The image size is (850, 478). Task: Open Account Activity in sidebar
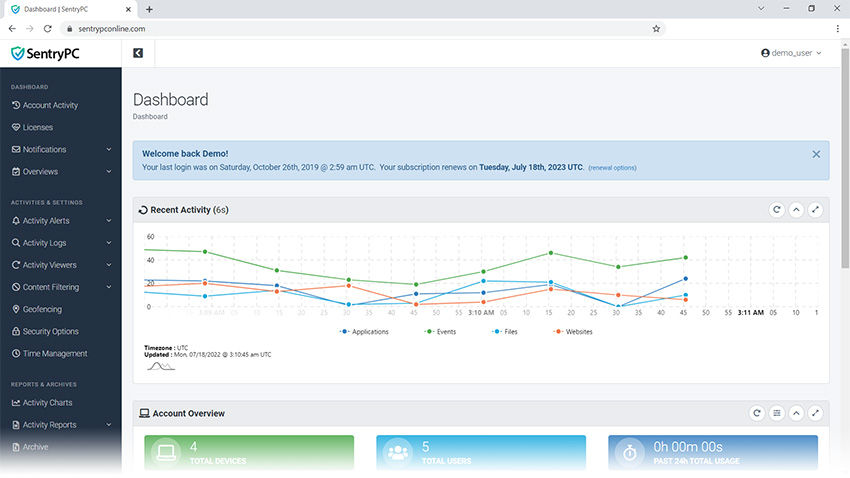[50, 106]
